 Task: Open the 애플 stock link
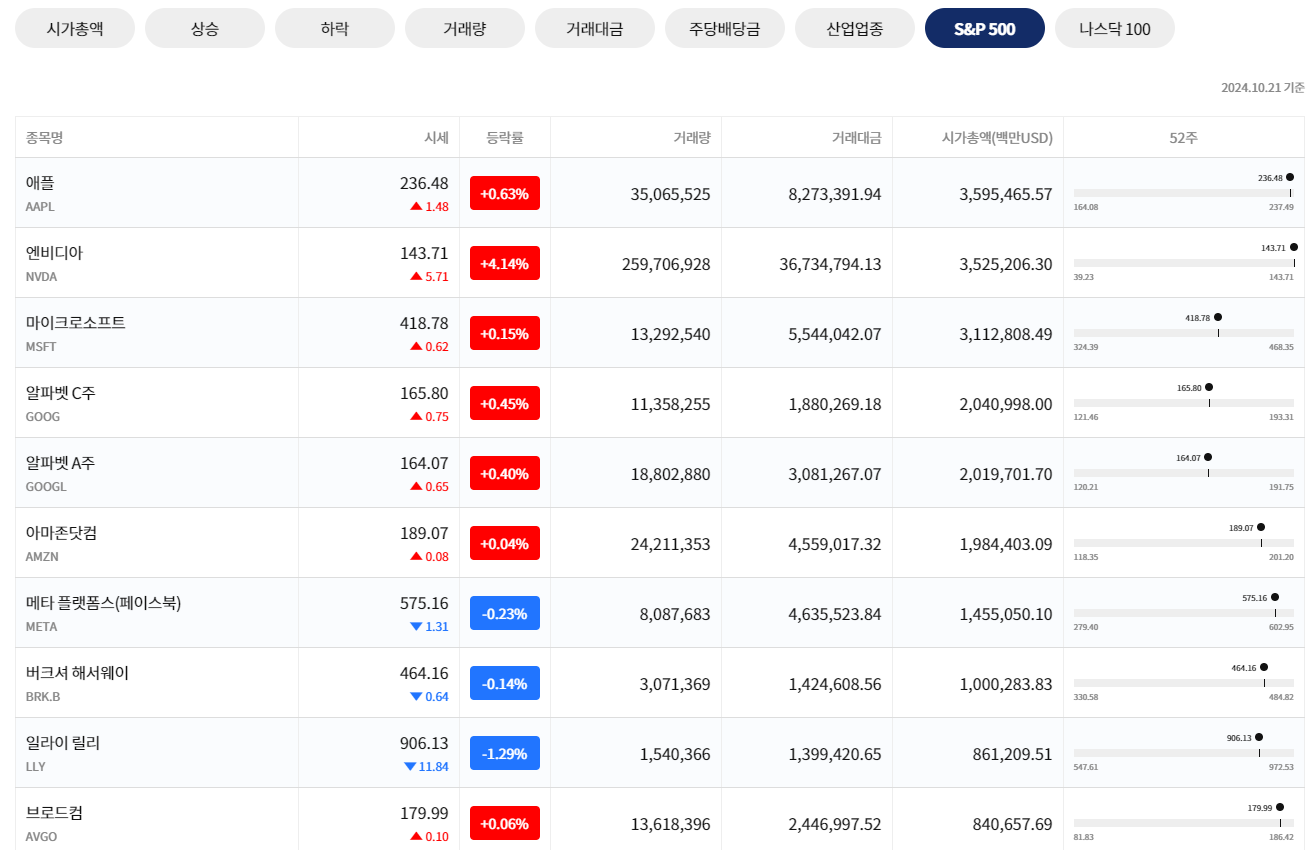click(x=40, y=183)
